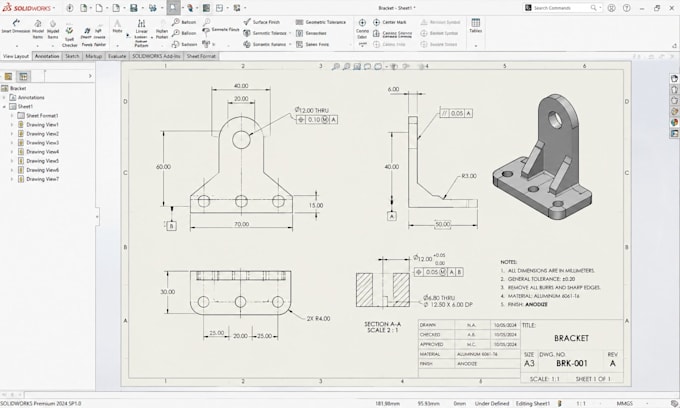Viewport: 680px width, 408px height.
Task: Choose the Note annotation tool
Action: pos(117,26)
